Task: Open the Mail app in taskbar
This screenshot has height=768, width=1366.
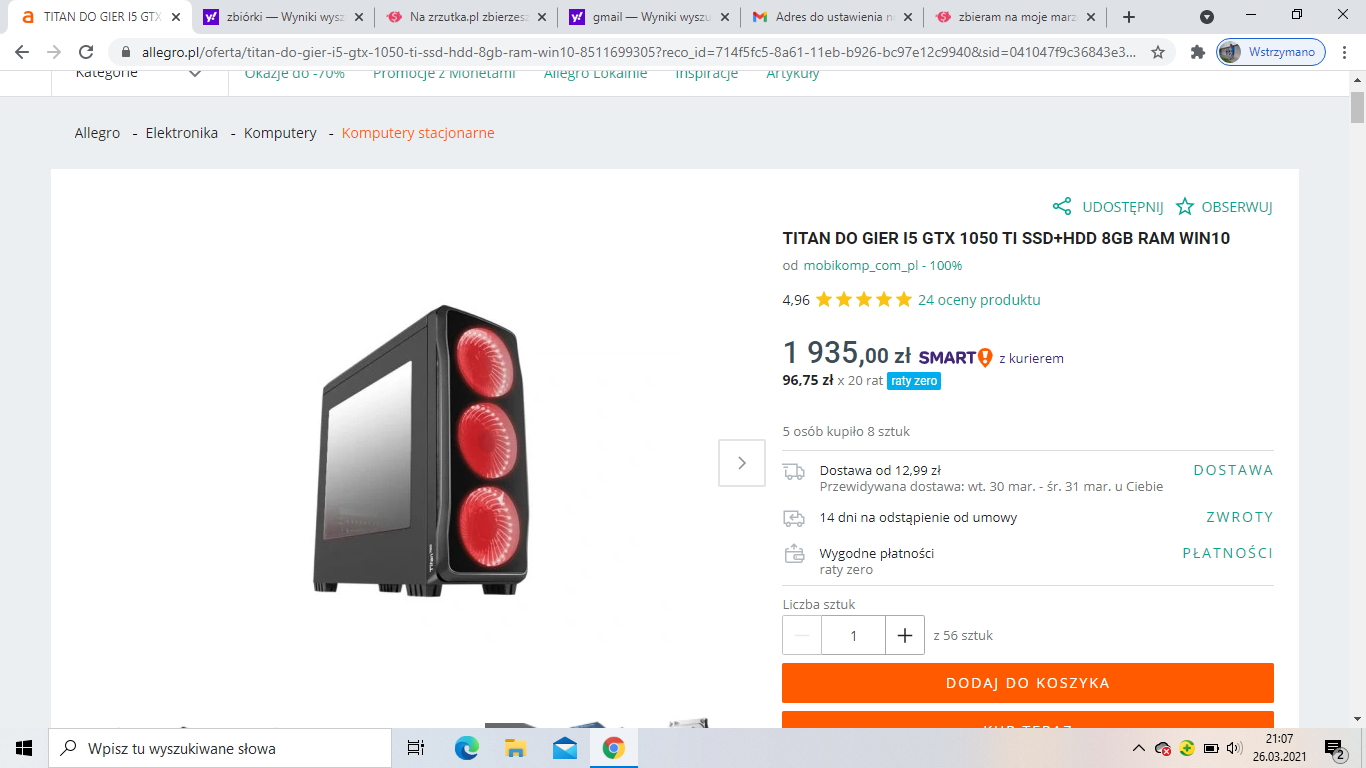Action: tap(564, 748)
